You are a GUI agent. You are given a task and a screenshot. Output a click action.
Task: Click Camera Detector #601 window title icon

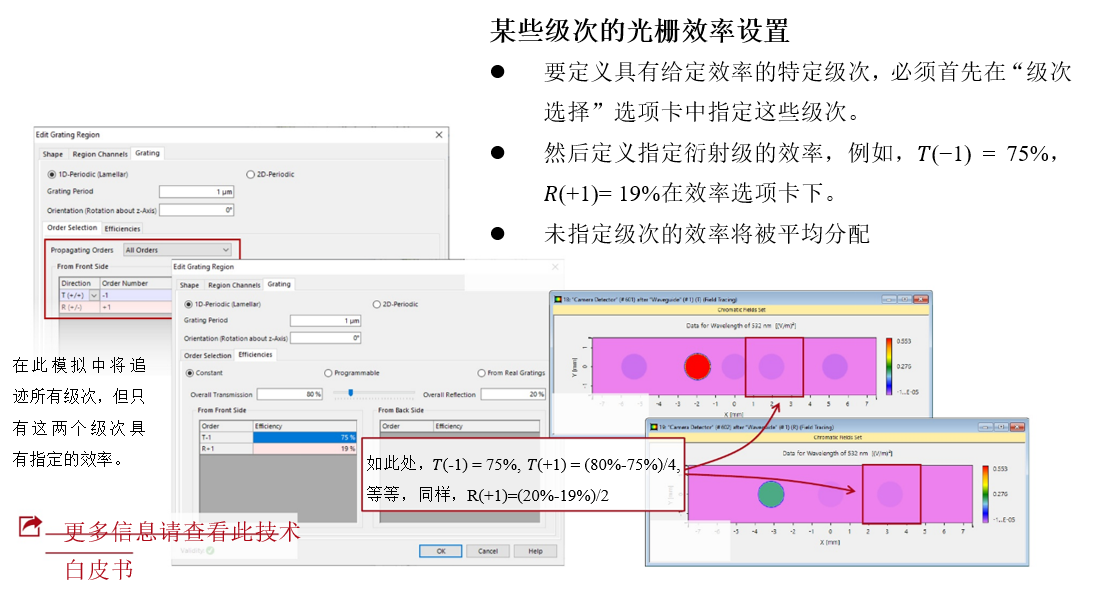click(x=558, y=299)
